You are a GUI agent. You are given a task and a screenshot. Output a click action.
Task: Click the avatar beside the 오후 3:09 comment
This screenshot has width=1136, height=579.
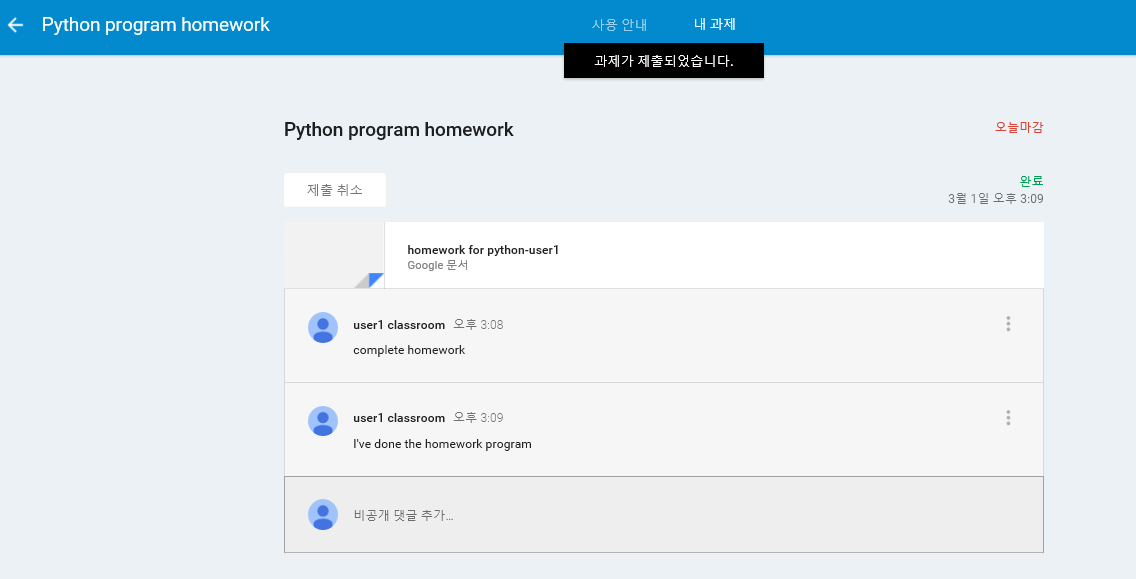[323, 421]
